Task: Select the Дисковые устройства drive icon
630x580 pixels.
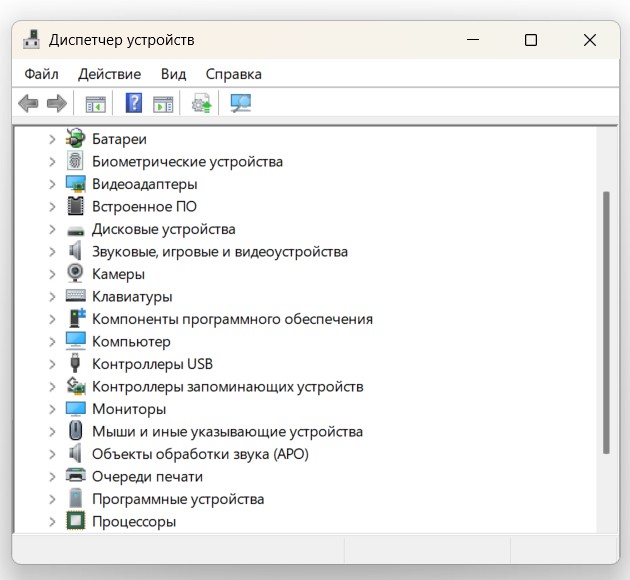Action: click(x=76, y=231)
